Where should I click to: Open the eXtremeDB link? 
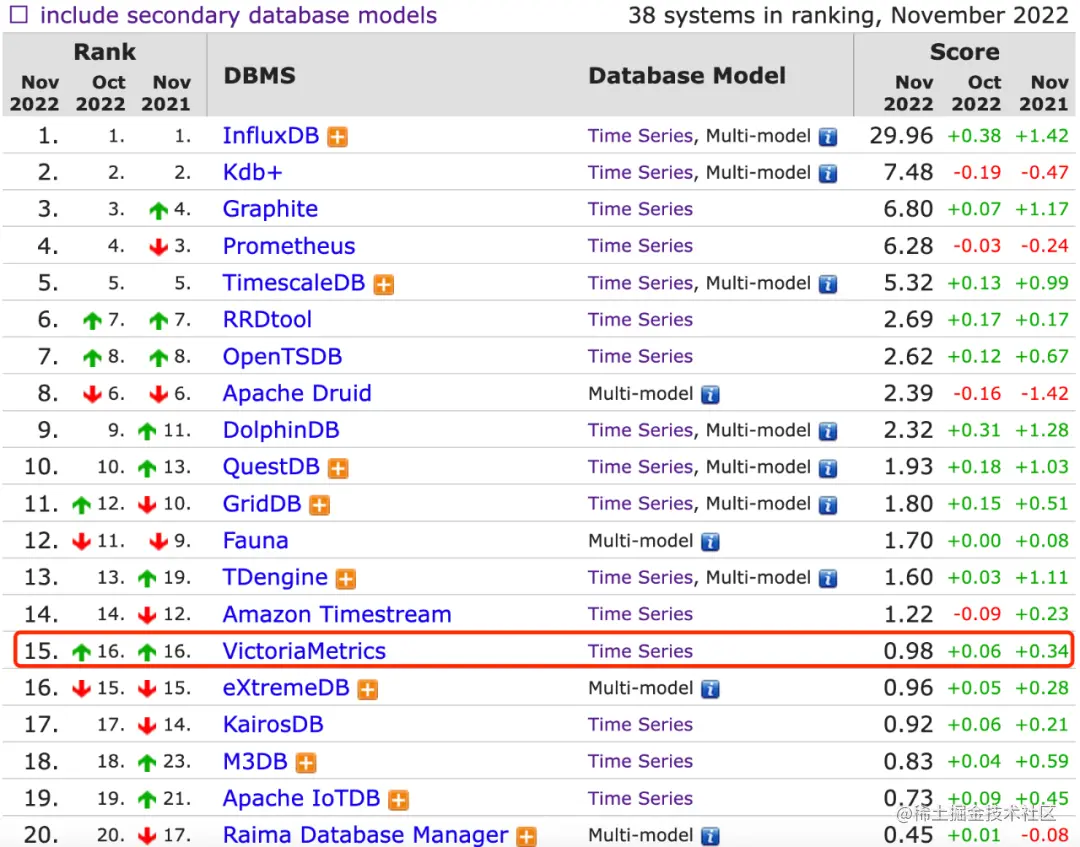coord(286,688)
